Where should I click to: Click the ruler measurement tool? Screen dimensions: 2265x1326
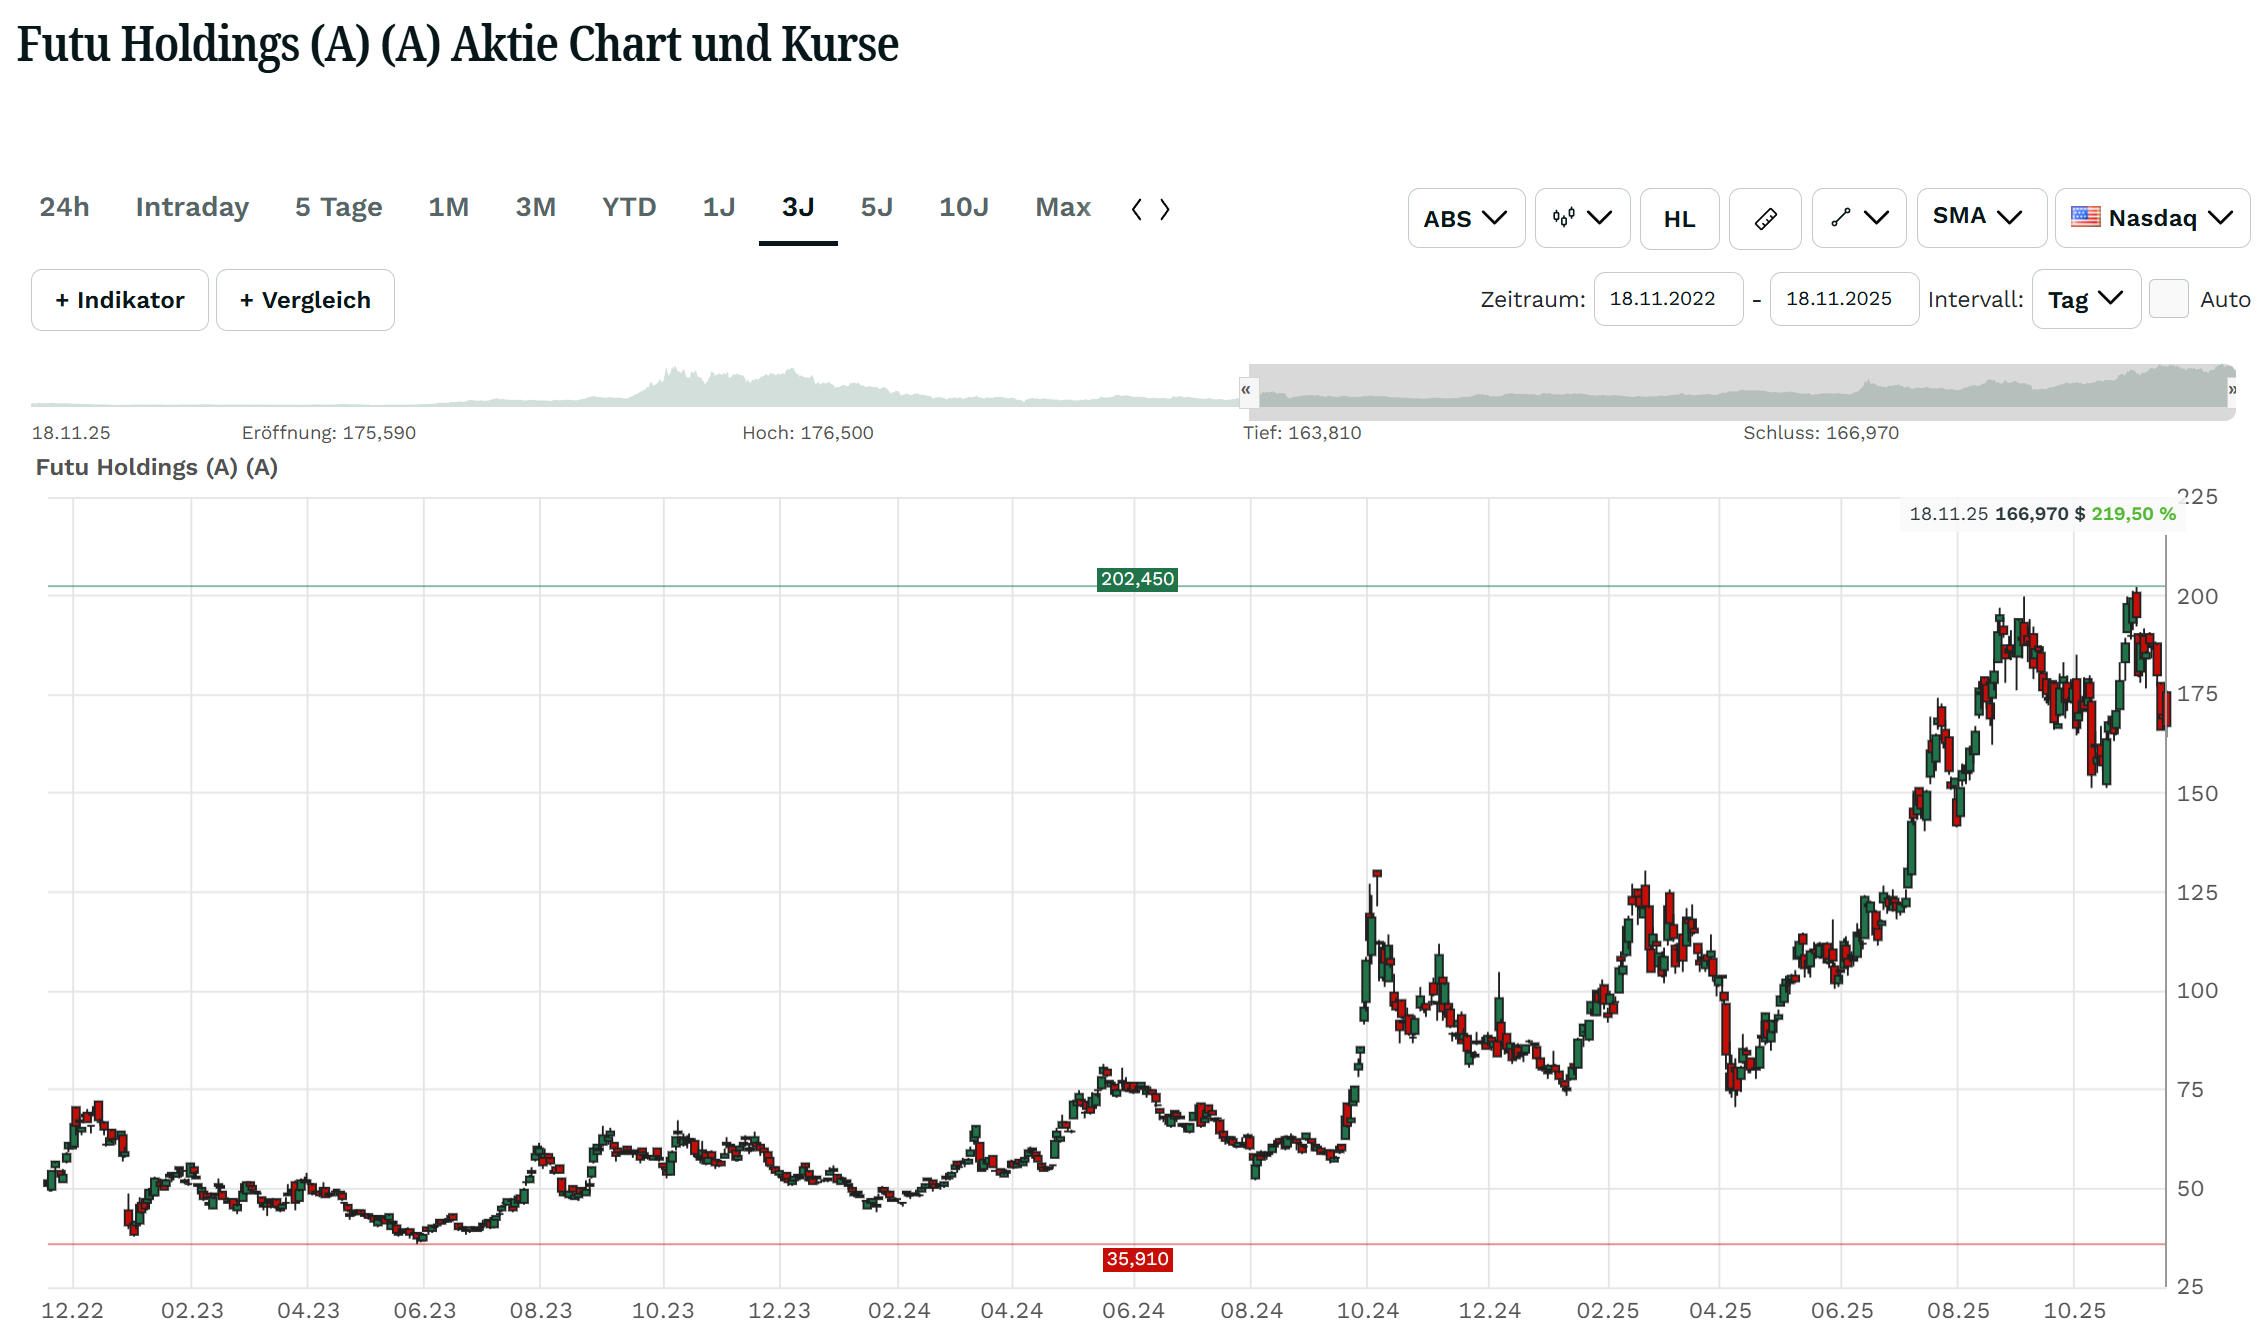click(1765, 218)
